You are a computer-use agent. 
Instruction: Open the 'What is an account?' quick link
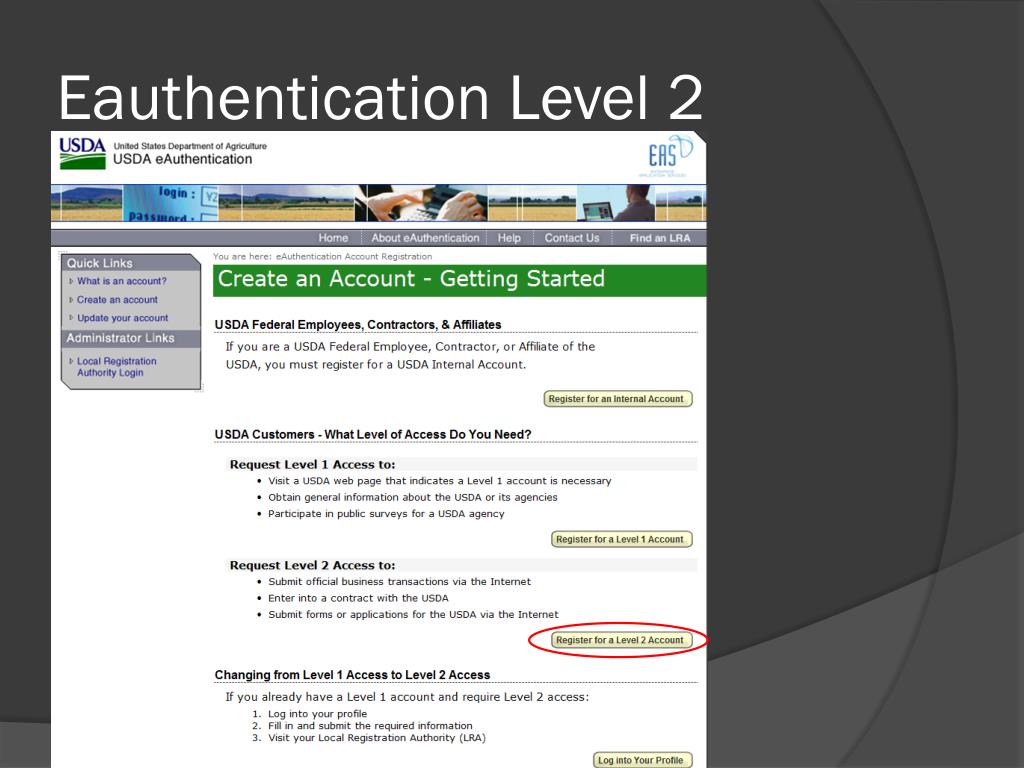(x=121, y=281)
